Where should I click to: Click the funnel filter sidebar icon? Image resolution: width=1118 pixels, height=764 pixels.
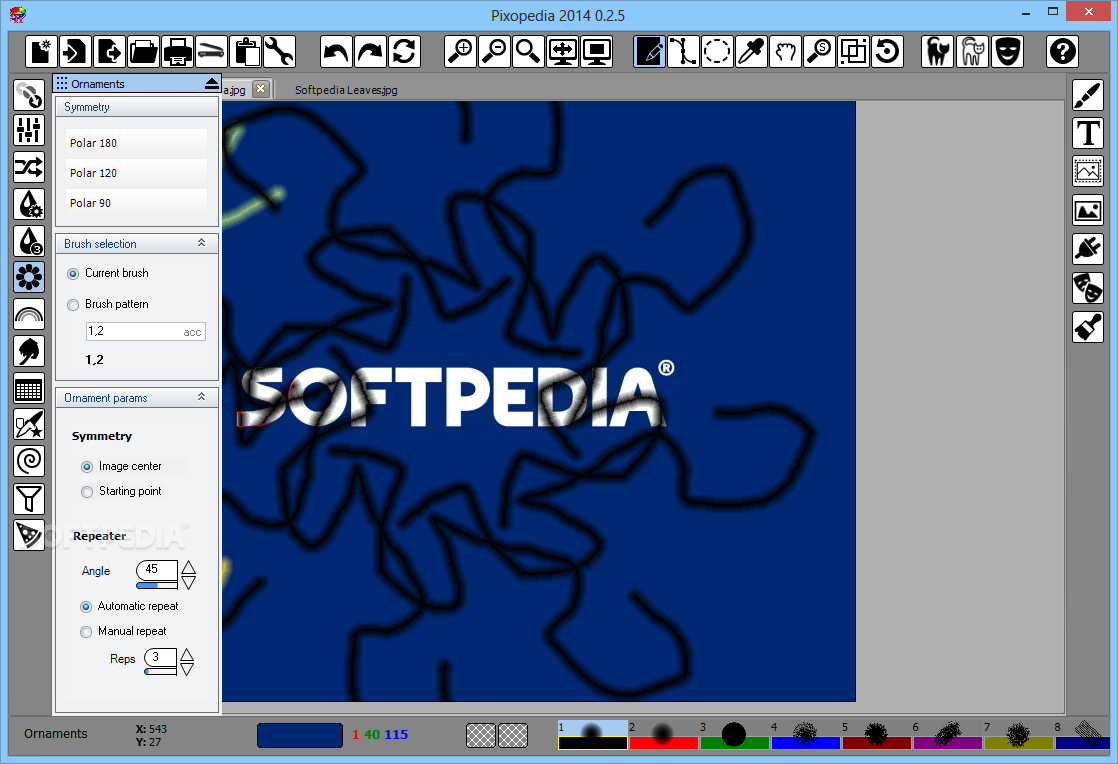(x=29, y=498)
